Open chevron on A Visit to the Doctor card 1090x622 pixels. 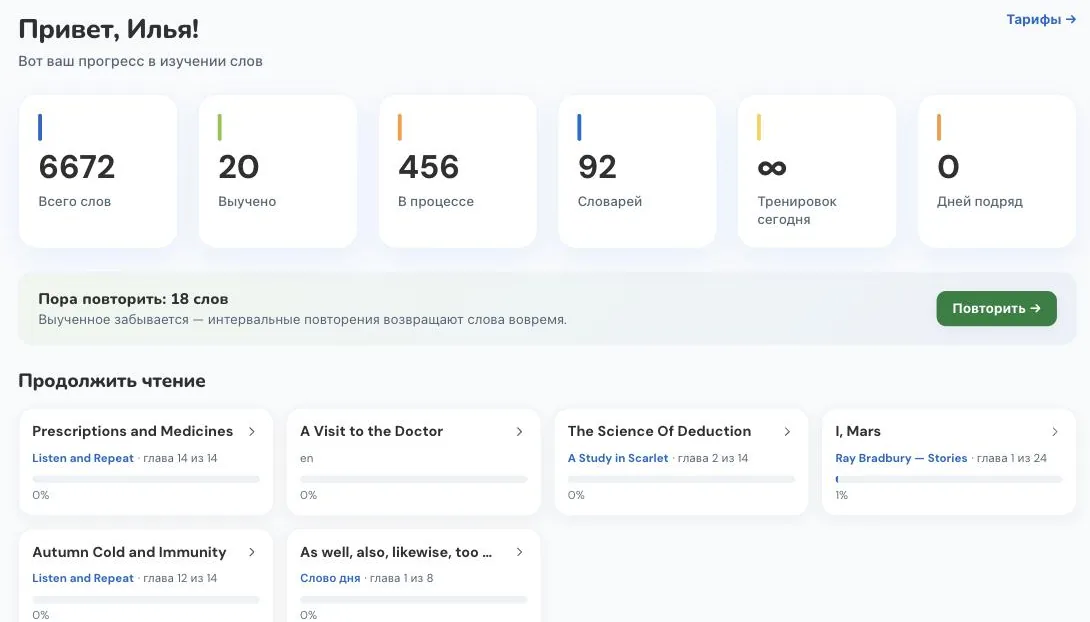pos(519,432)
